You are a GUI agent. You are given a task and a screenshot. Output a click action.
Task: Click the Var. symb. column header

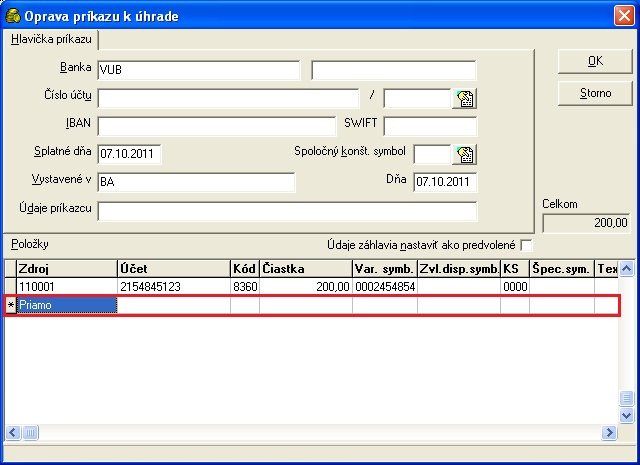(384, 269)
